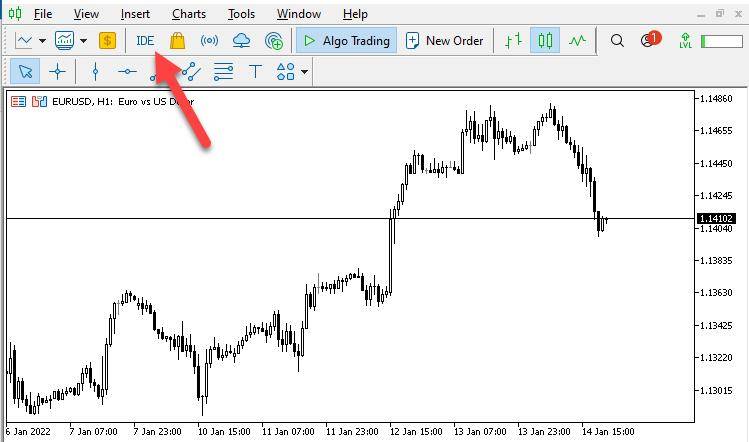This screenshot has width=749, height=442.
Task: Select the horizontal line tool
Action: (127, 72)
